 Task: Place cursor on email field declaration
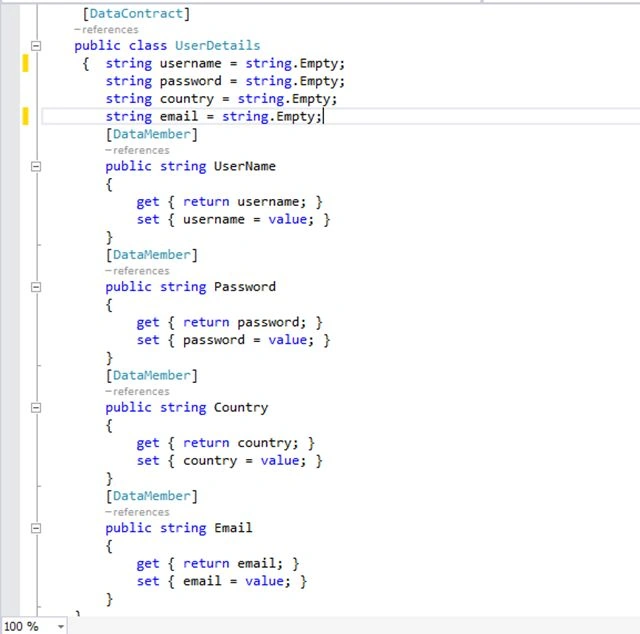click(214, 117)
